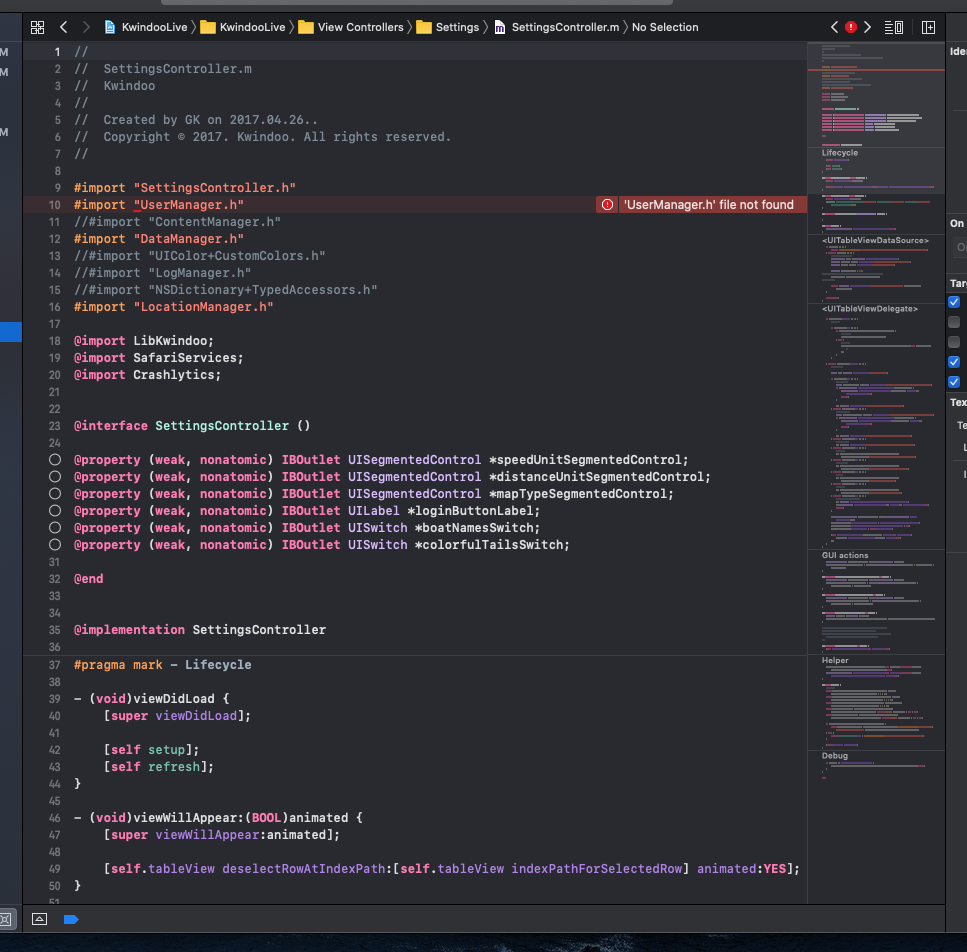Click outlet connection circle for mapTypeSegmentedControl
967x952 pixels.
[x=55, y=494]
